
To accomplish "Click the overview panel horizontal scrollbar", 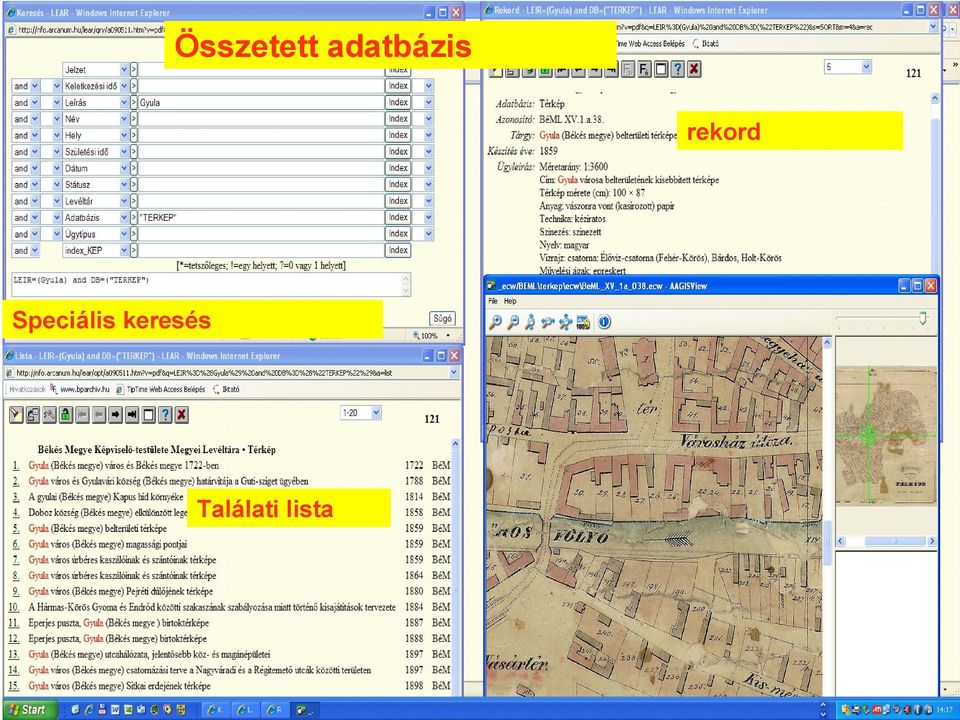I will click(x=886, y=541).
